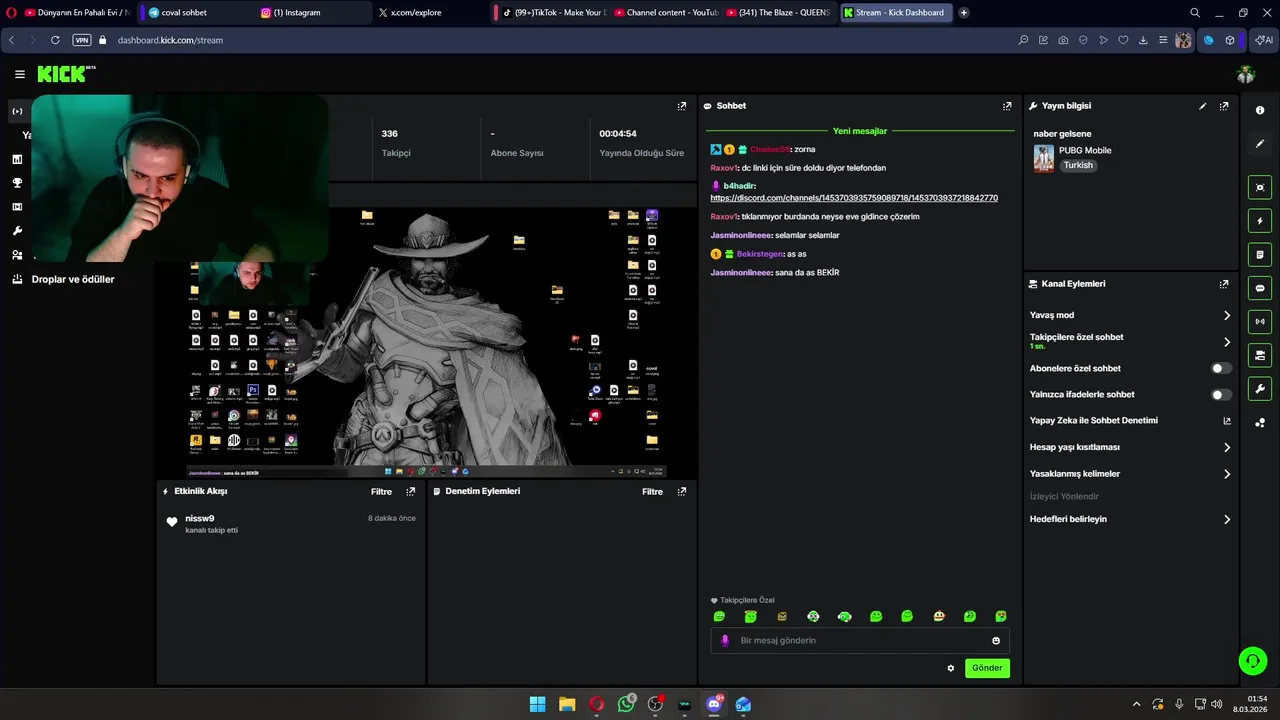Switch to the coval sohbet tab
Screen dimensions: 1280x720
[196, 13]
